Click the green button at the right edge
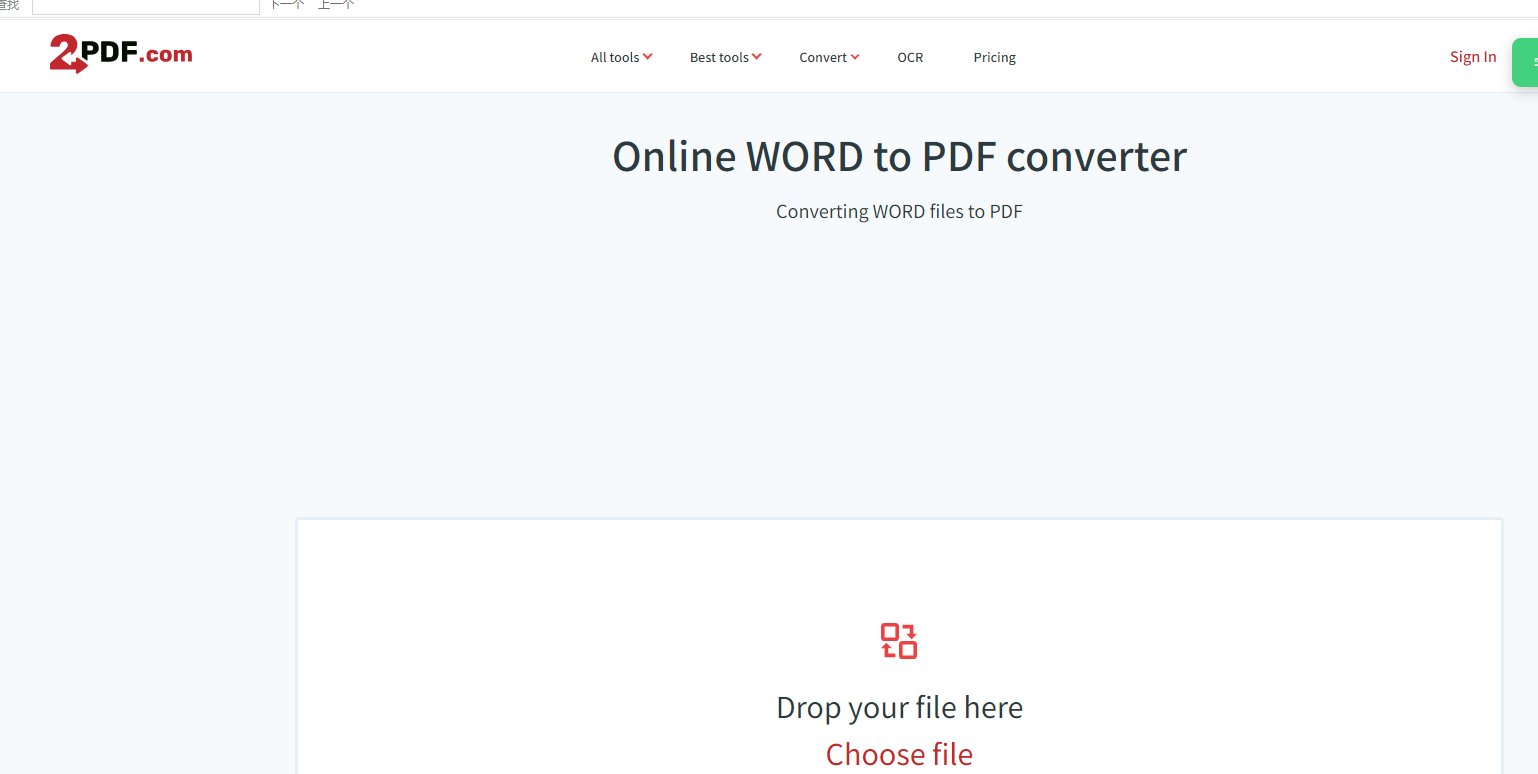 [1526, 62]
